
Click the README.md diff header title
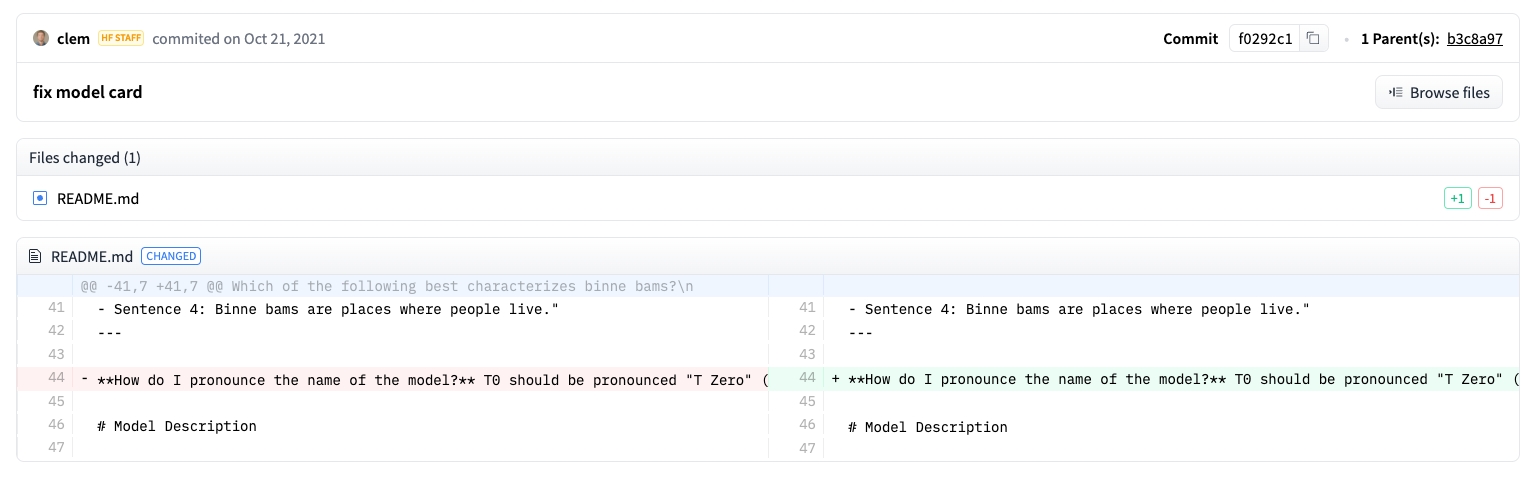tap(92, 256)
